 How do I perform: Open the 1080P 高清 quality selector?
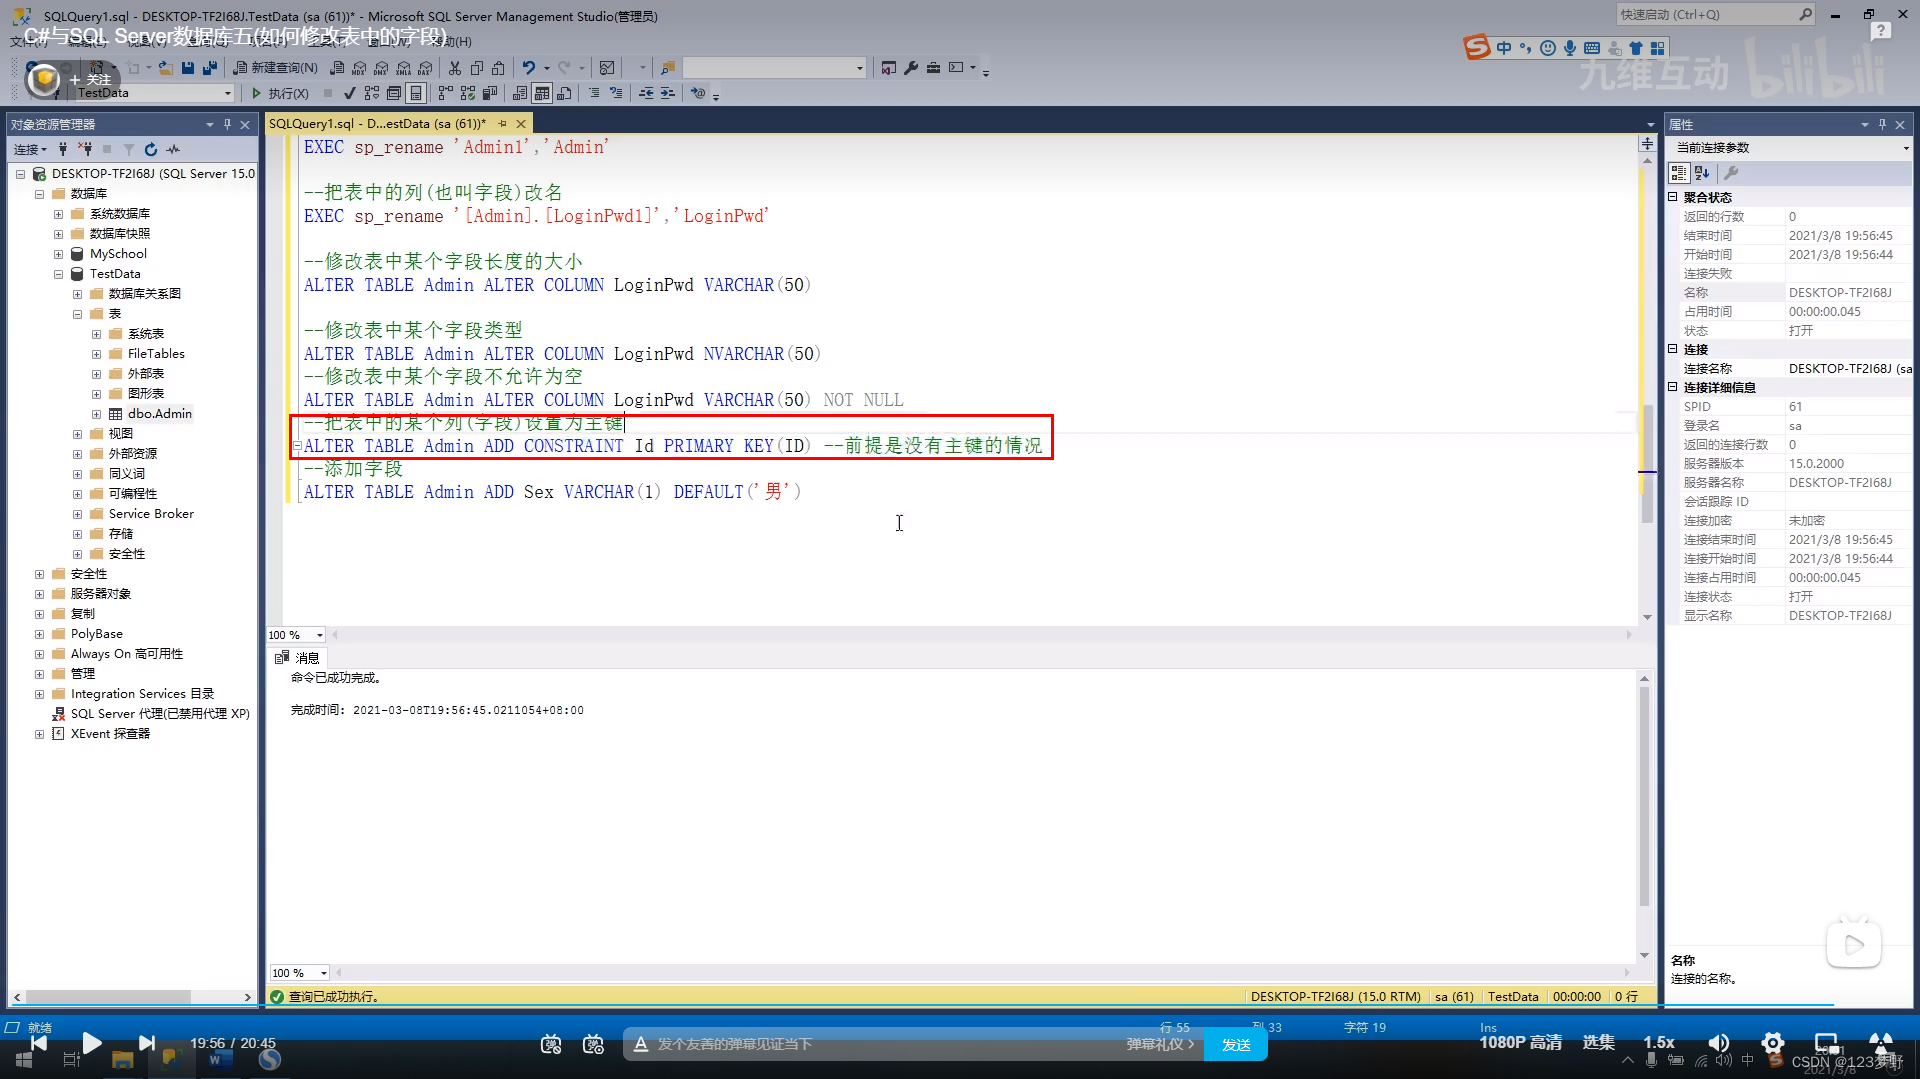[1520, 1043]
